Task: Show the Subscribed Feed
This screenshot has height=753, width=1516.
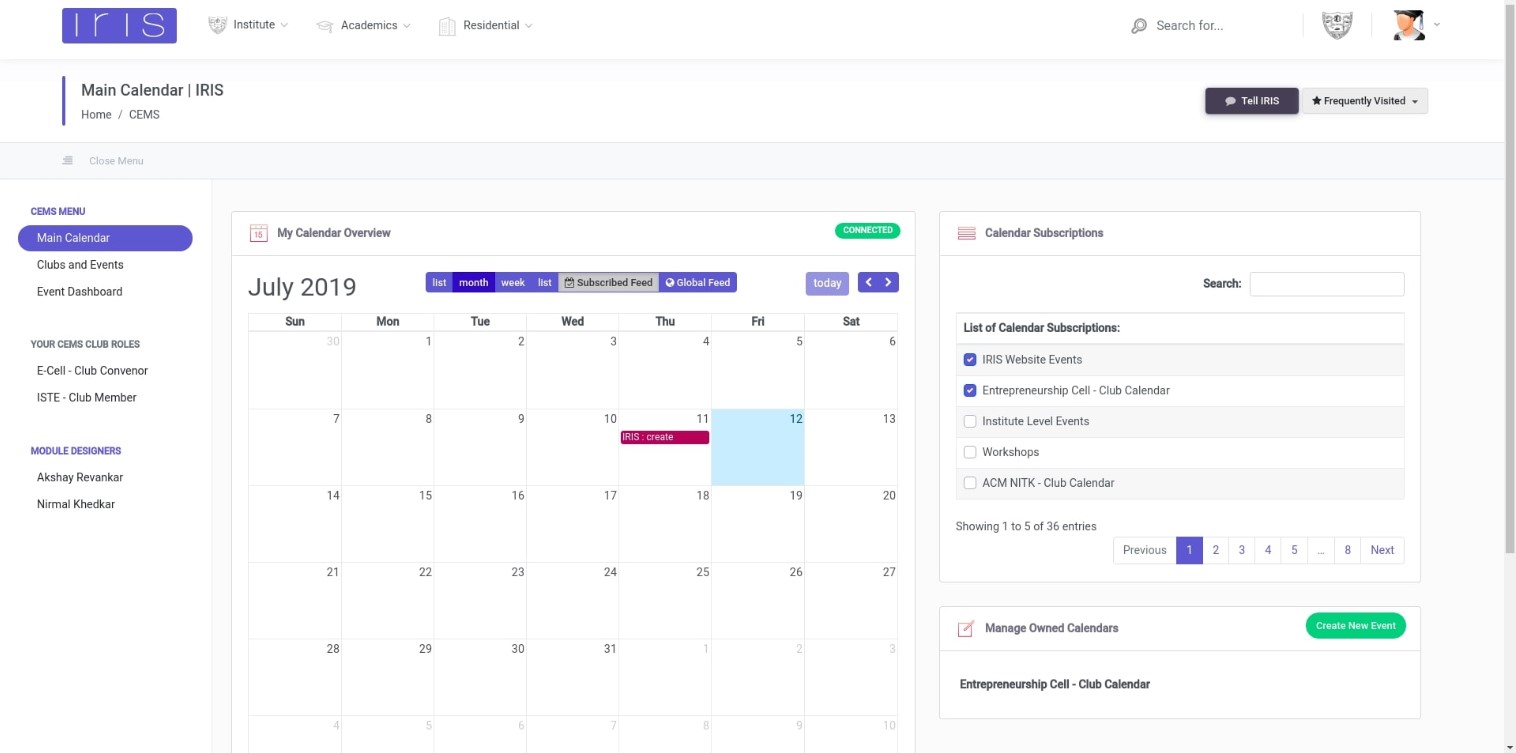Action: (608, 283)
